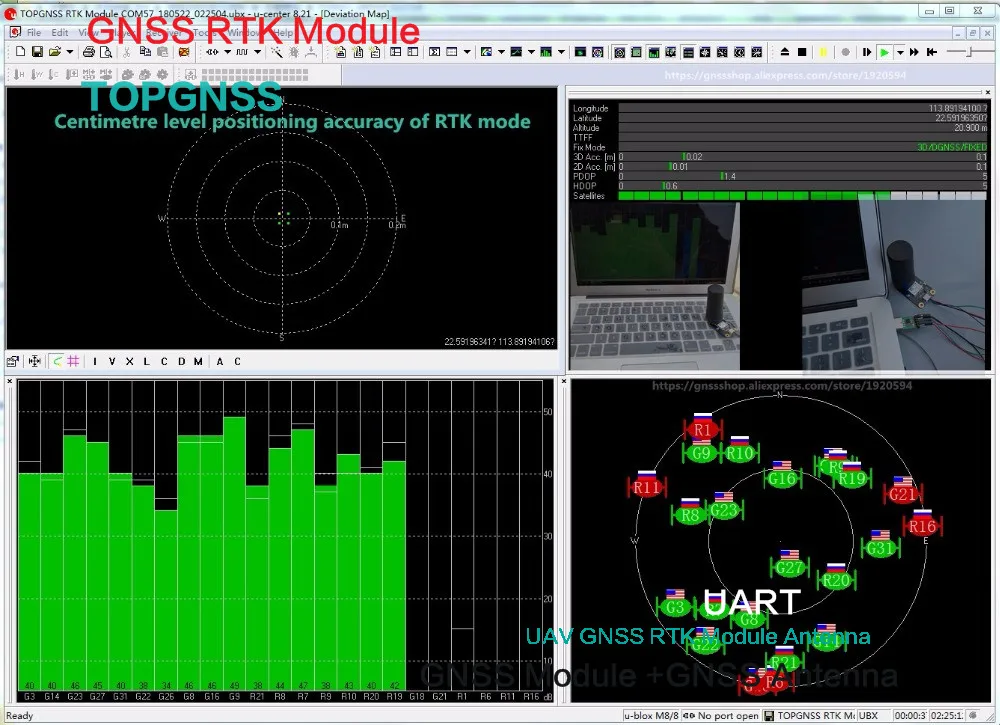The image size is (1000, 725).
Task: Click the red Clear All icon
Action: pyautogui.click(x=184, y=52)
